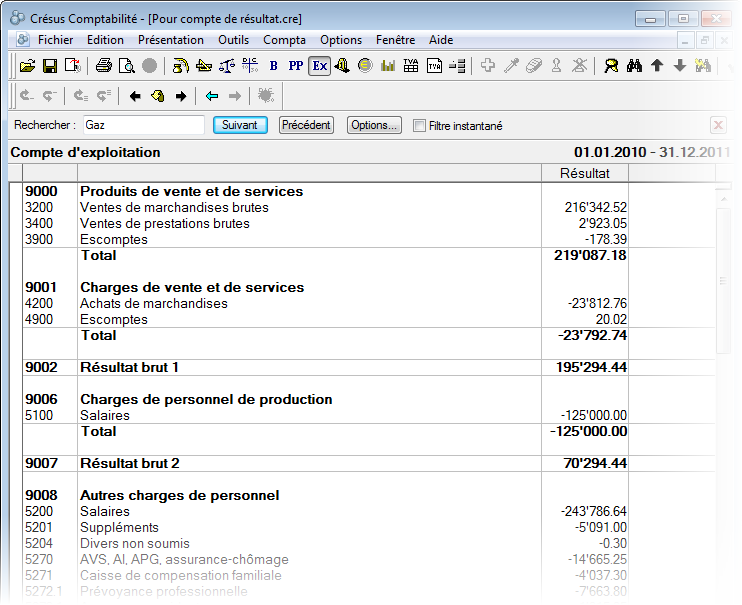
Task: Open the Outils menu
Action: pyautogui.click(x=233, y=40)
